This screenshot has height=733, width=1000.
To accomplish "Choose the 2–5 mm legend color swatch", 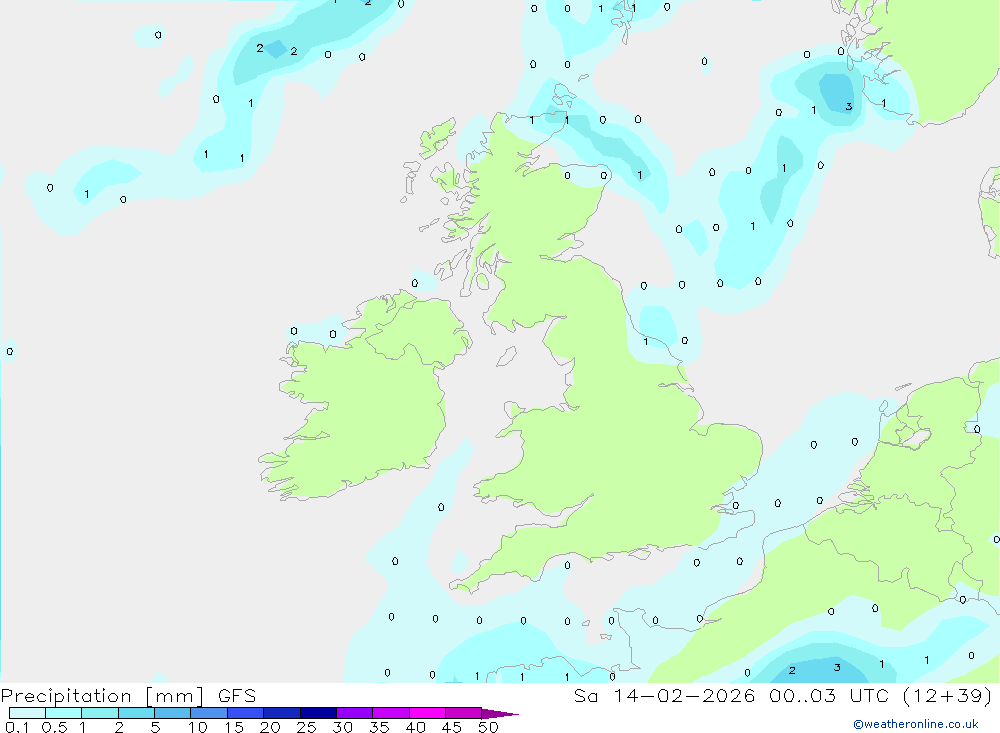I will pos(136,713).
